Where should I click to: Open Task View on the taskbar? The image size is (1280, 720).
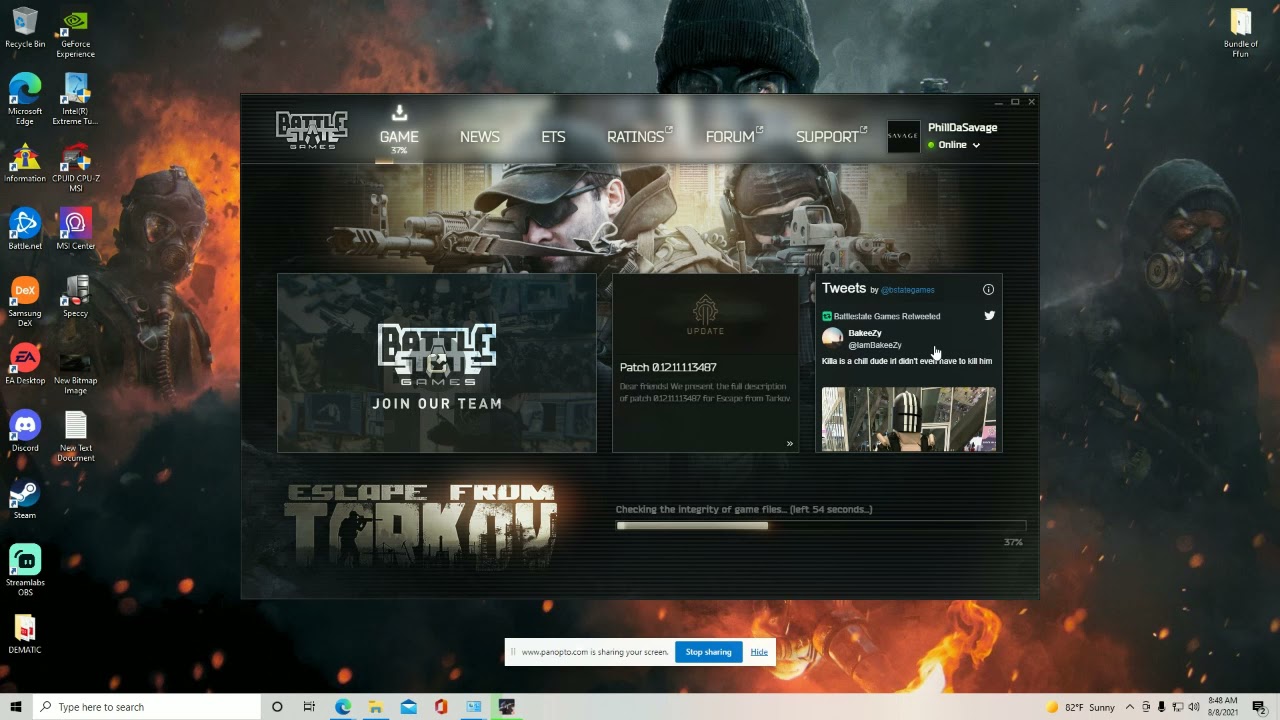pos(309,707)
